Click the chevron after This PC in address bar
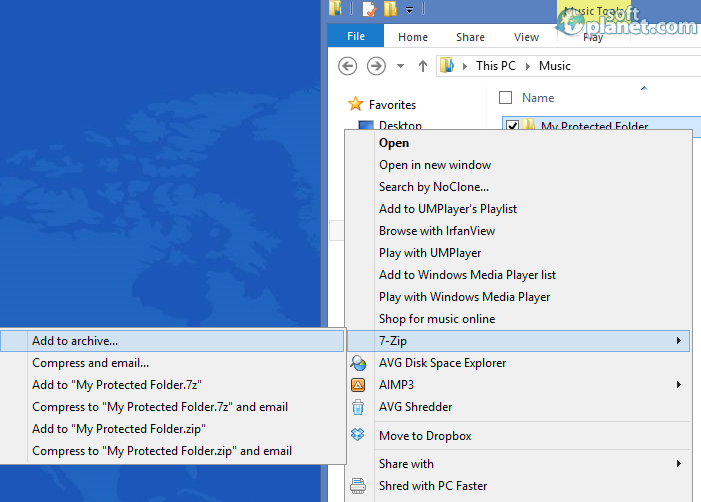Viewport: 701px width, 502px height. coord(528,66)
